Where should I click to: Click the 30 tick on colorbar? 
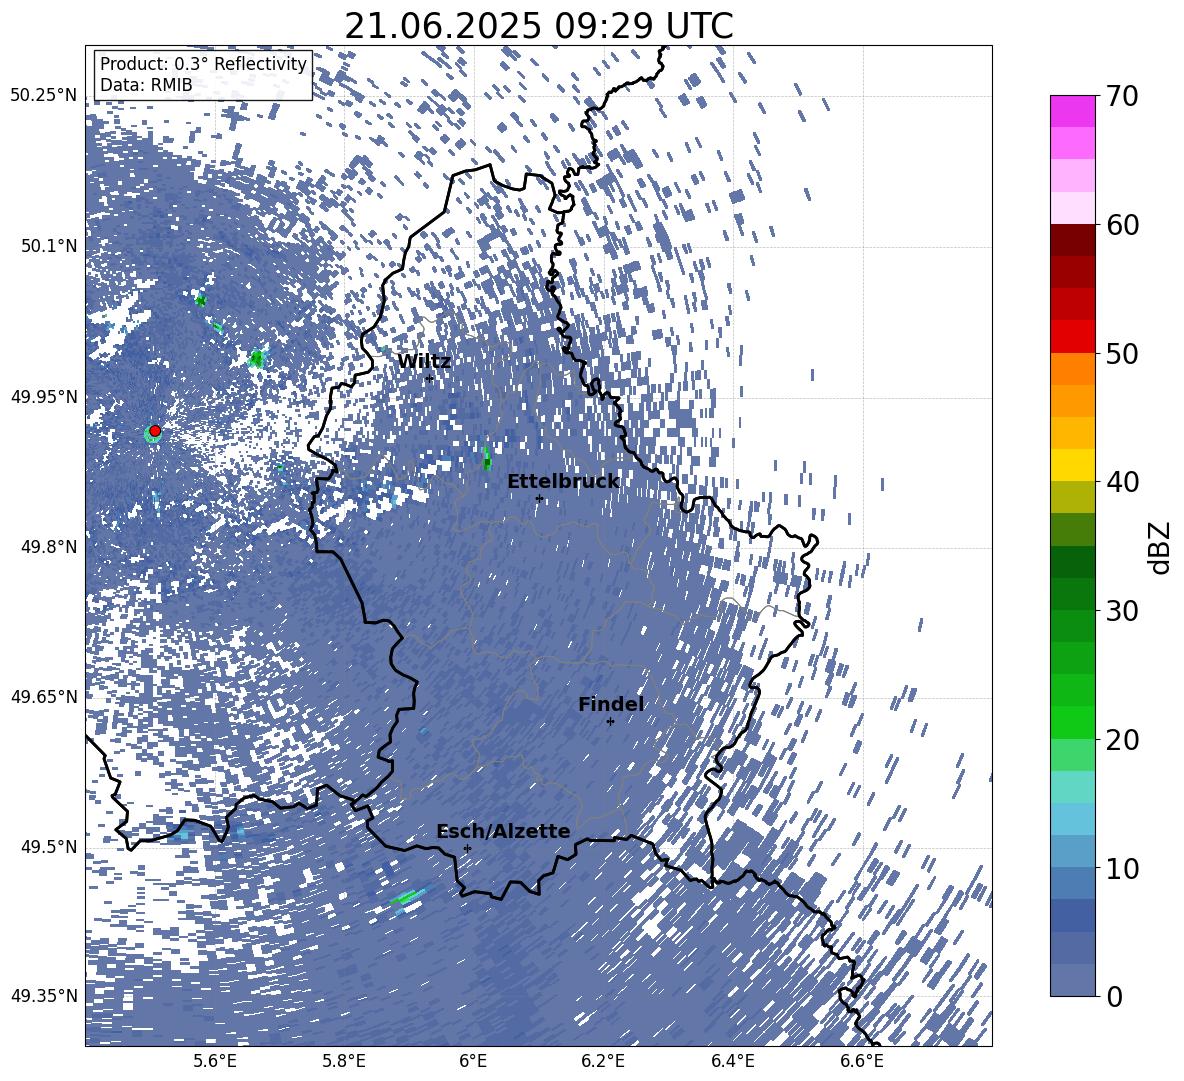(1121, 611)
